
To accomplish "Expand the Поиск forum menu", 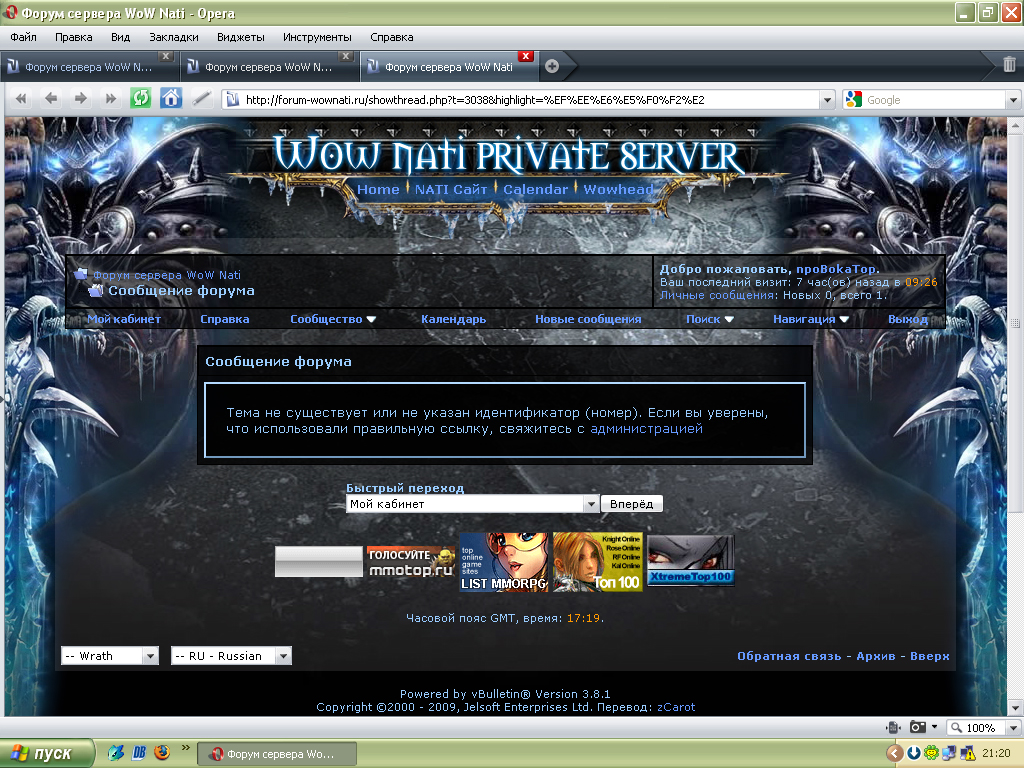I will [x=710, y=319].
